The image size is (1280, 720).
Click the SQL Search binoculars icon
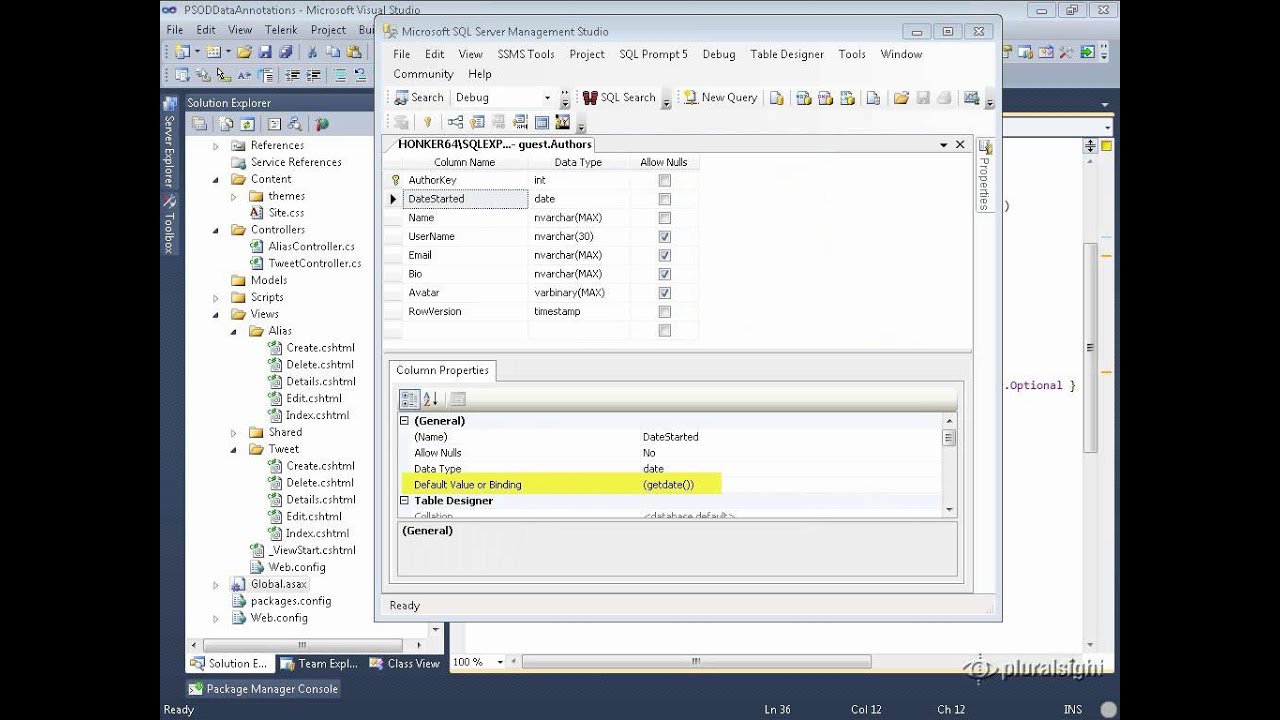590,98
